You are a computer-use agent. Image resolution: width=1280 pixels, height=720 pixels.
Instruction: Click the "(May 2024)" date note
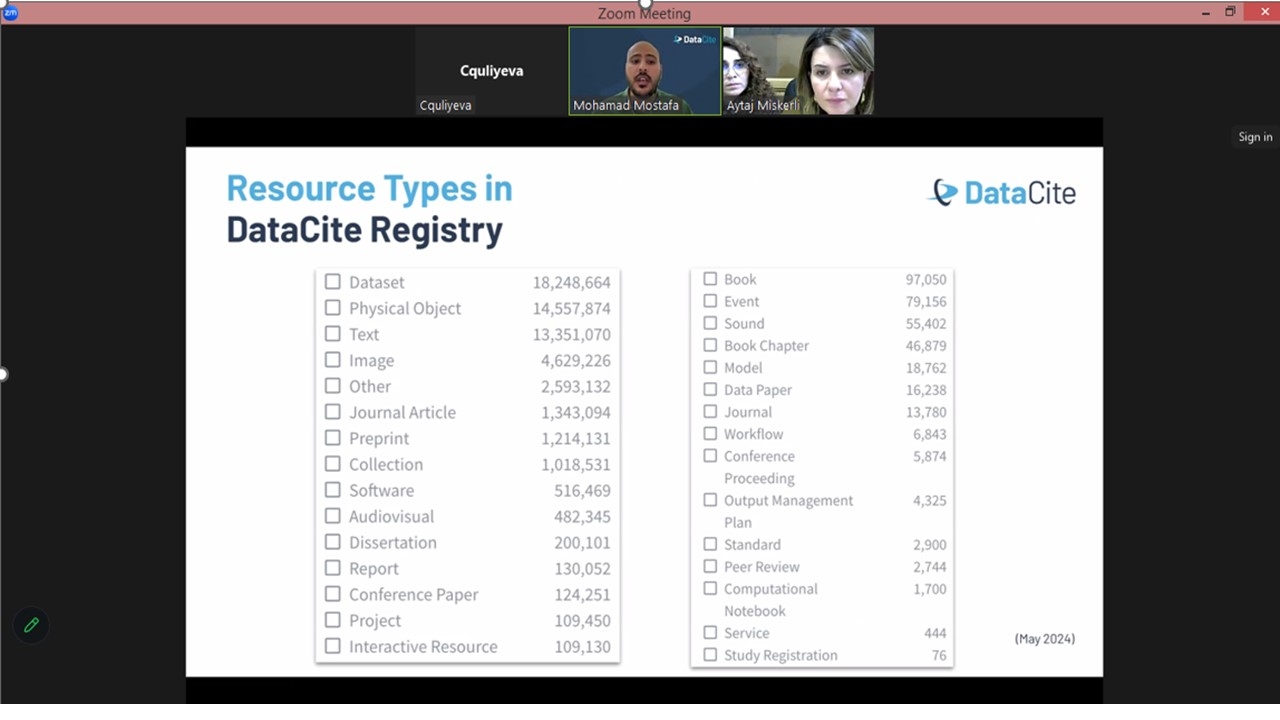click(1045, 638)
